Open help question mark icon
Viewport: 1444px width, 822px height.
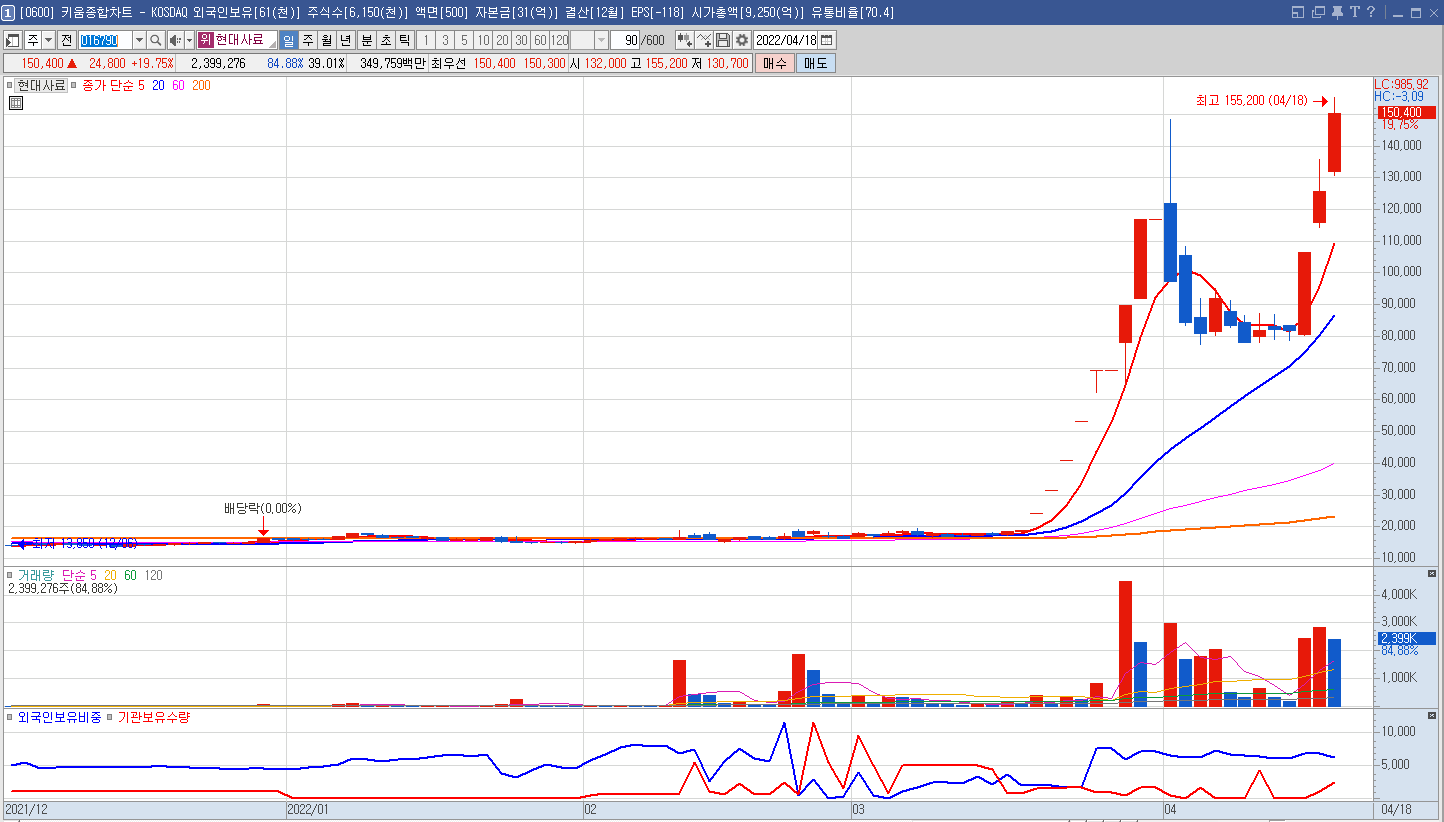1371,12
